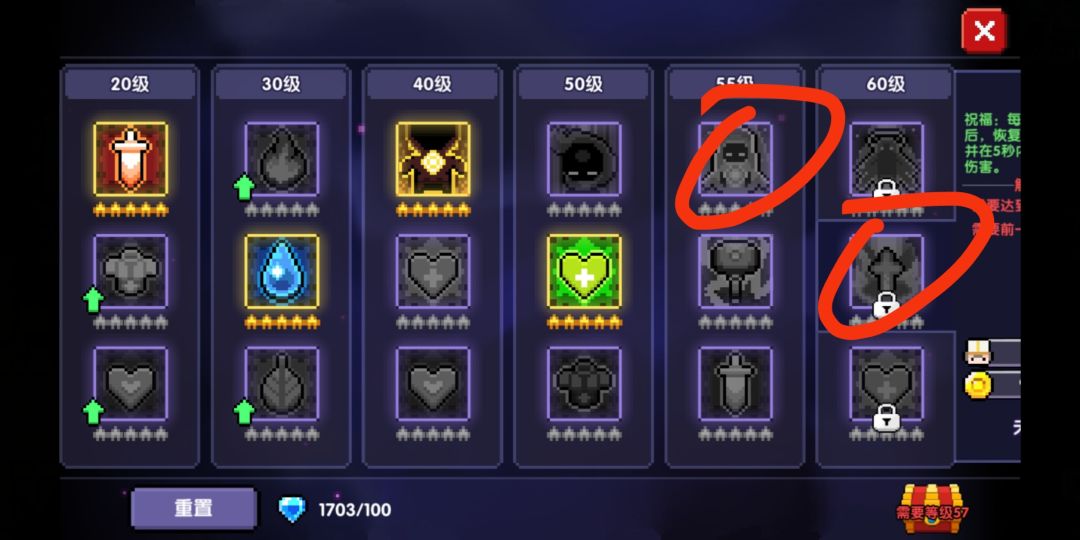This screenshot has width=1080, height=540.
Task: Click the blue gem currency counter
Action: (x=335, y=510)
